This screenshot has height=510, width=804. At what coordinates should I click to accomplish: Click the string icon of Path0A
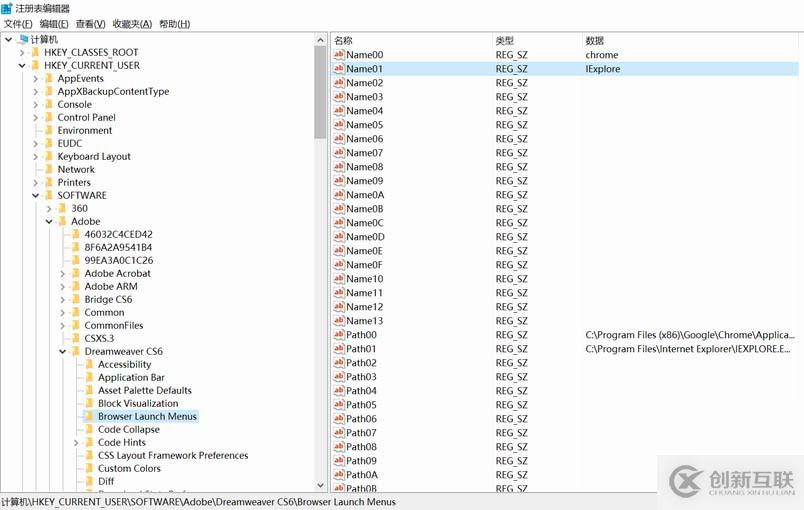click(339, 475)
